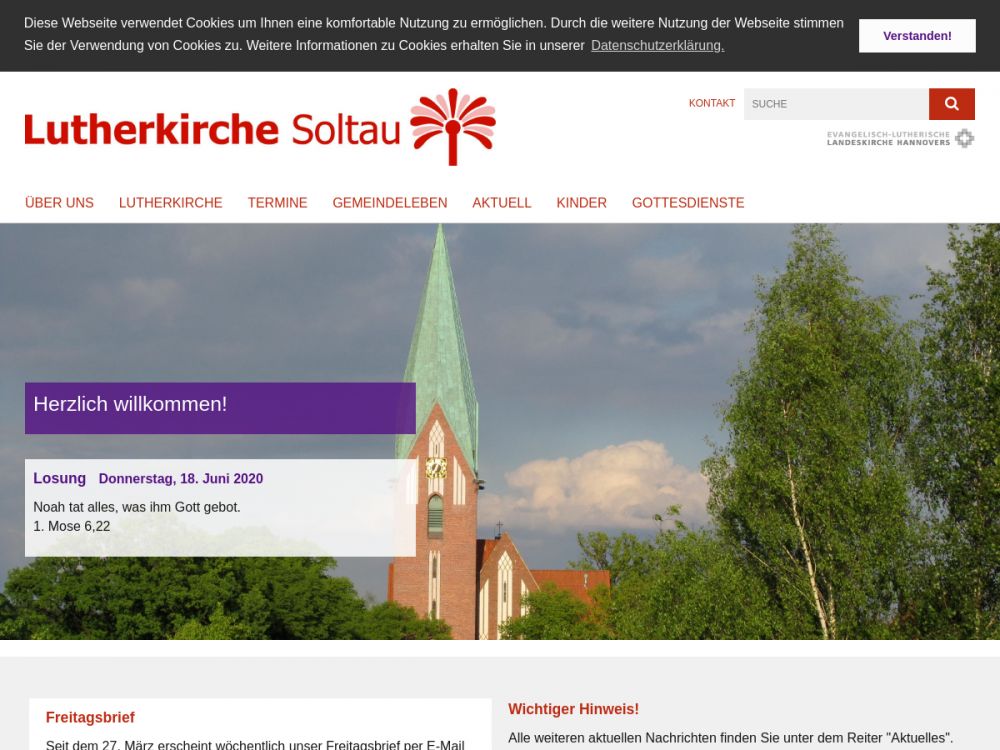Dismiss cookie notice with Verstanden button

point(916,36)
